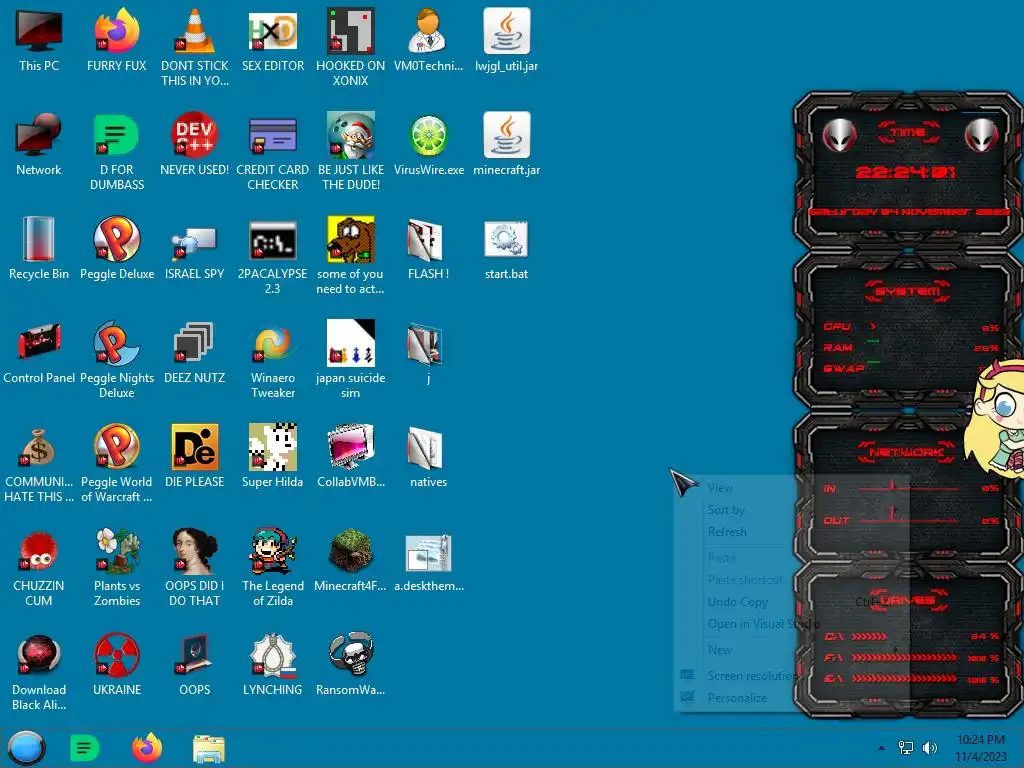Click the C:\ drive usage bar
Image resolution: width=1024 pixels, height=768 pixels.
[870, 637]
